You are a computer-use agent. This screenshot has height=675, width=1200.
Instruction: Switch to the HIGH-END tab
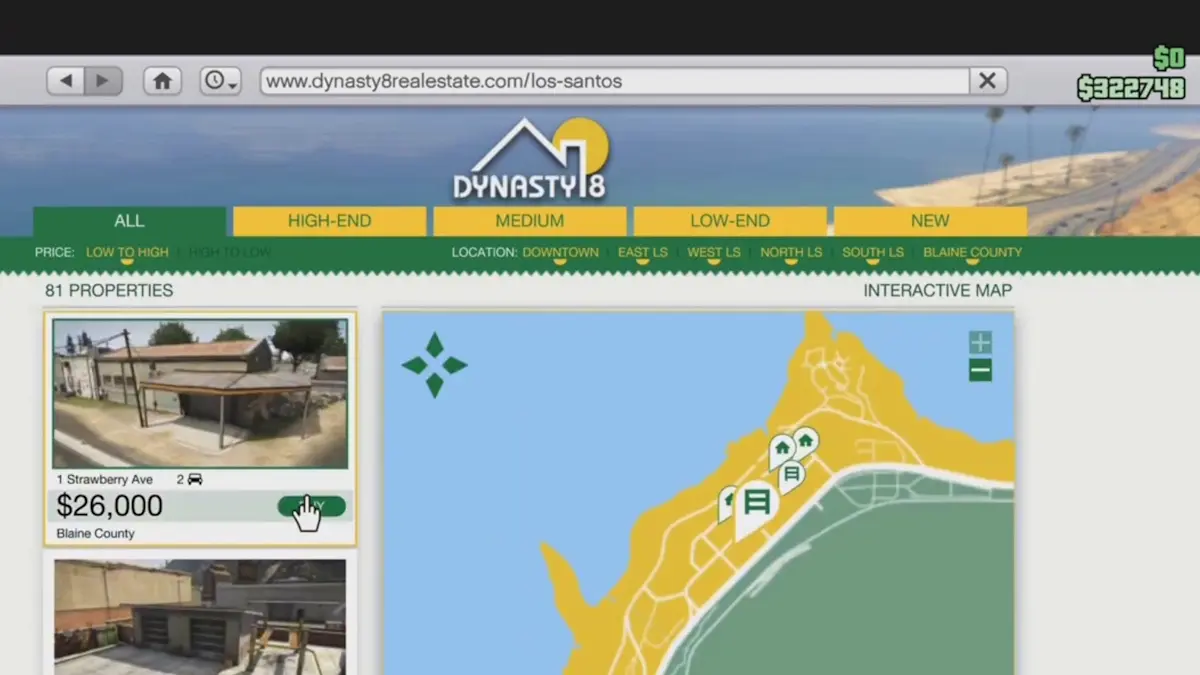click(330, 221)
